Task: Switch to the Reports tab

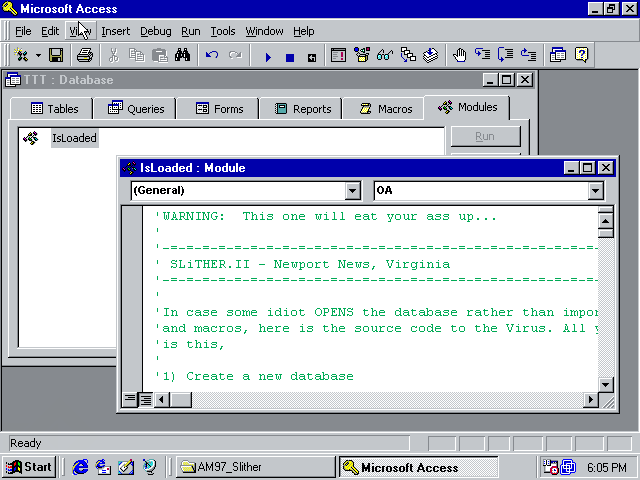Action: click(x=301, y=109)
